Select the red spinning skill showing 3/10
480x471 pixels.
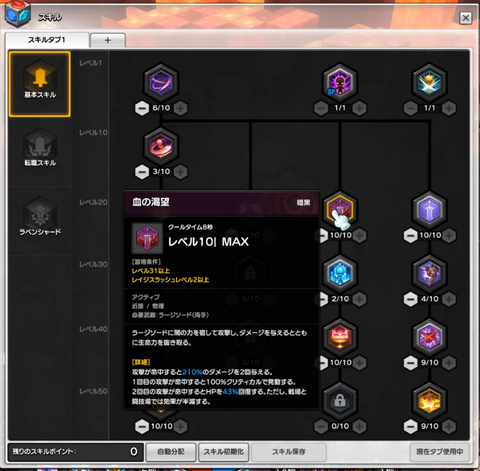pyautogui.click(x=161, y=146)
